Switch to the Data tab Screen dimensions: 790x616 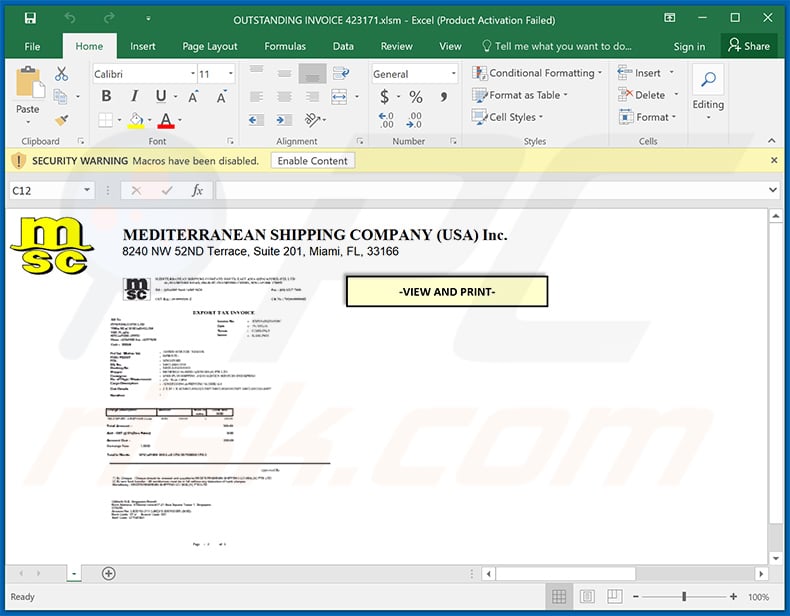pos(343,46)
